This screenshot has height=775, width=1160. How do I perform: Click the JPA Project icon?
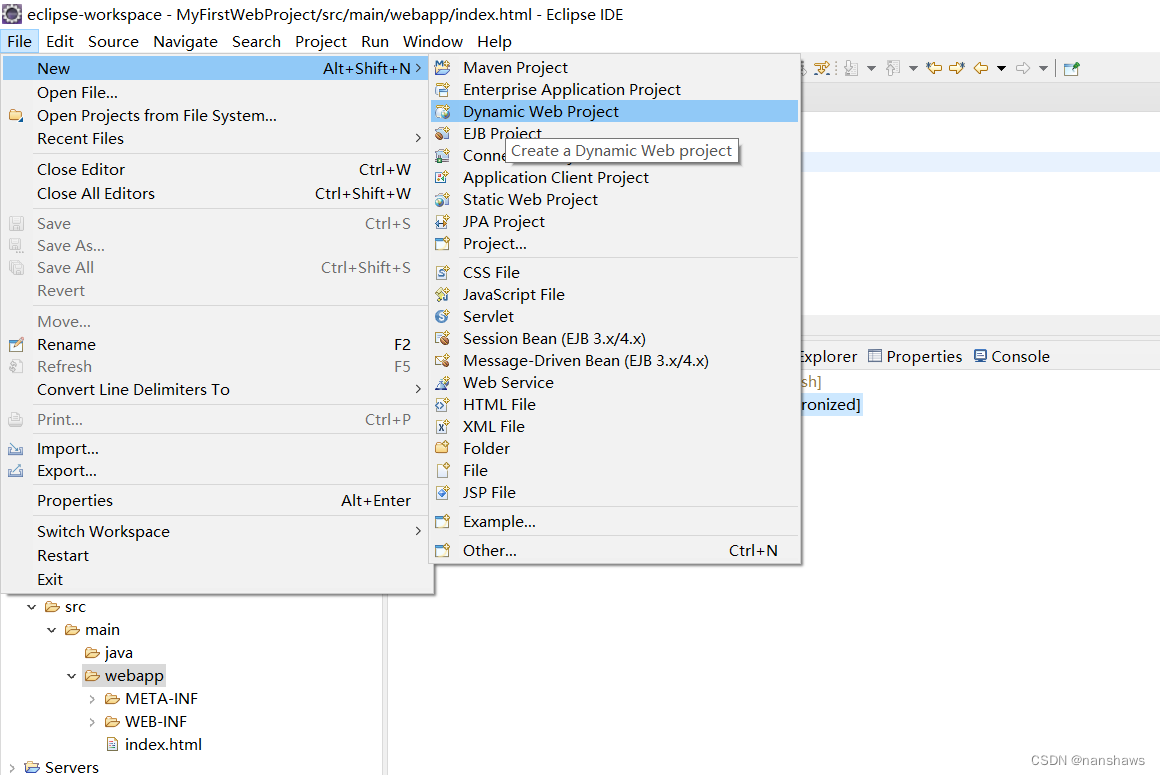(442, 222)
